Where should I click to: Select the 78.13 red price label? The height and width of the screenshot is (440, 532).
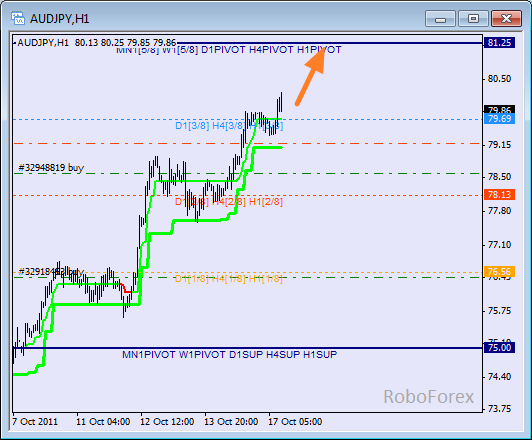click(x=499, y=195)
